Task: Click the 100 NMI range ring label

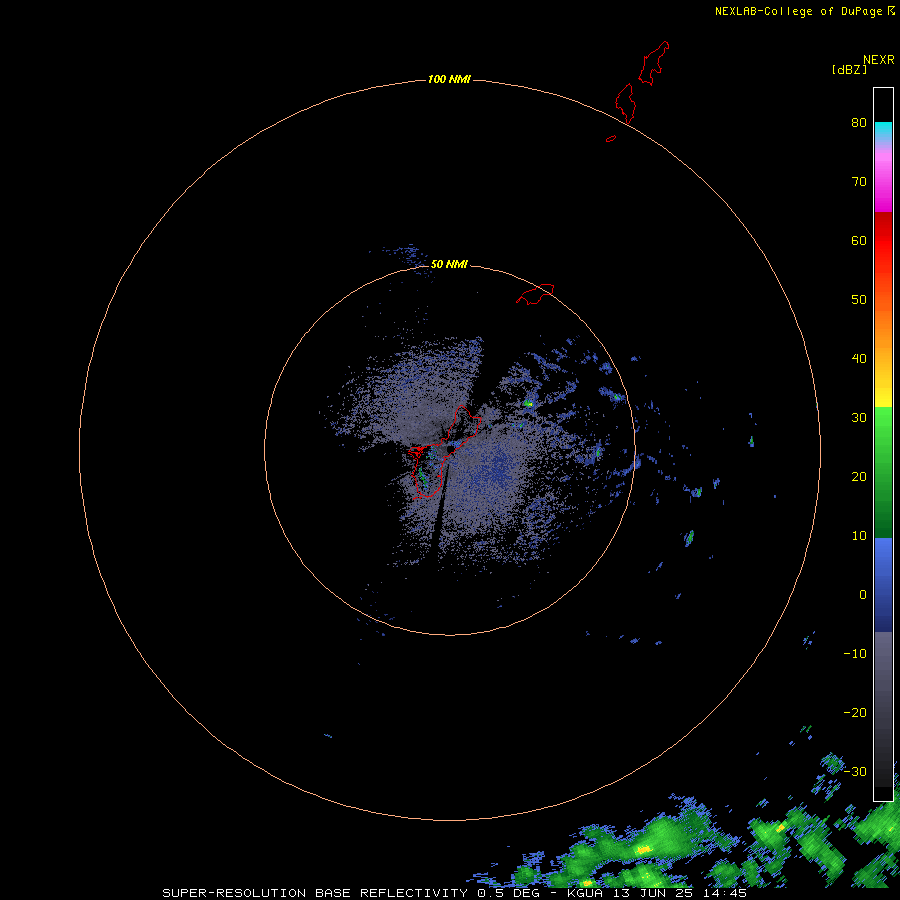Action: (x=449, y=79)
